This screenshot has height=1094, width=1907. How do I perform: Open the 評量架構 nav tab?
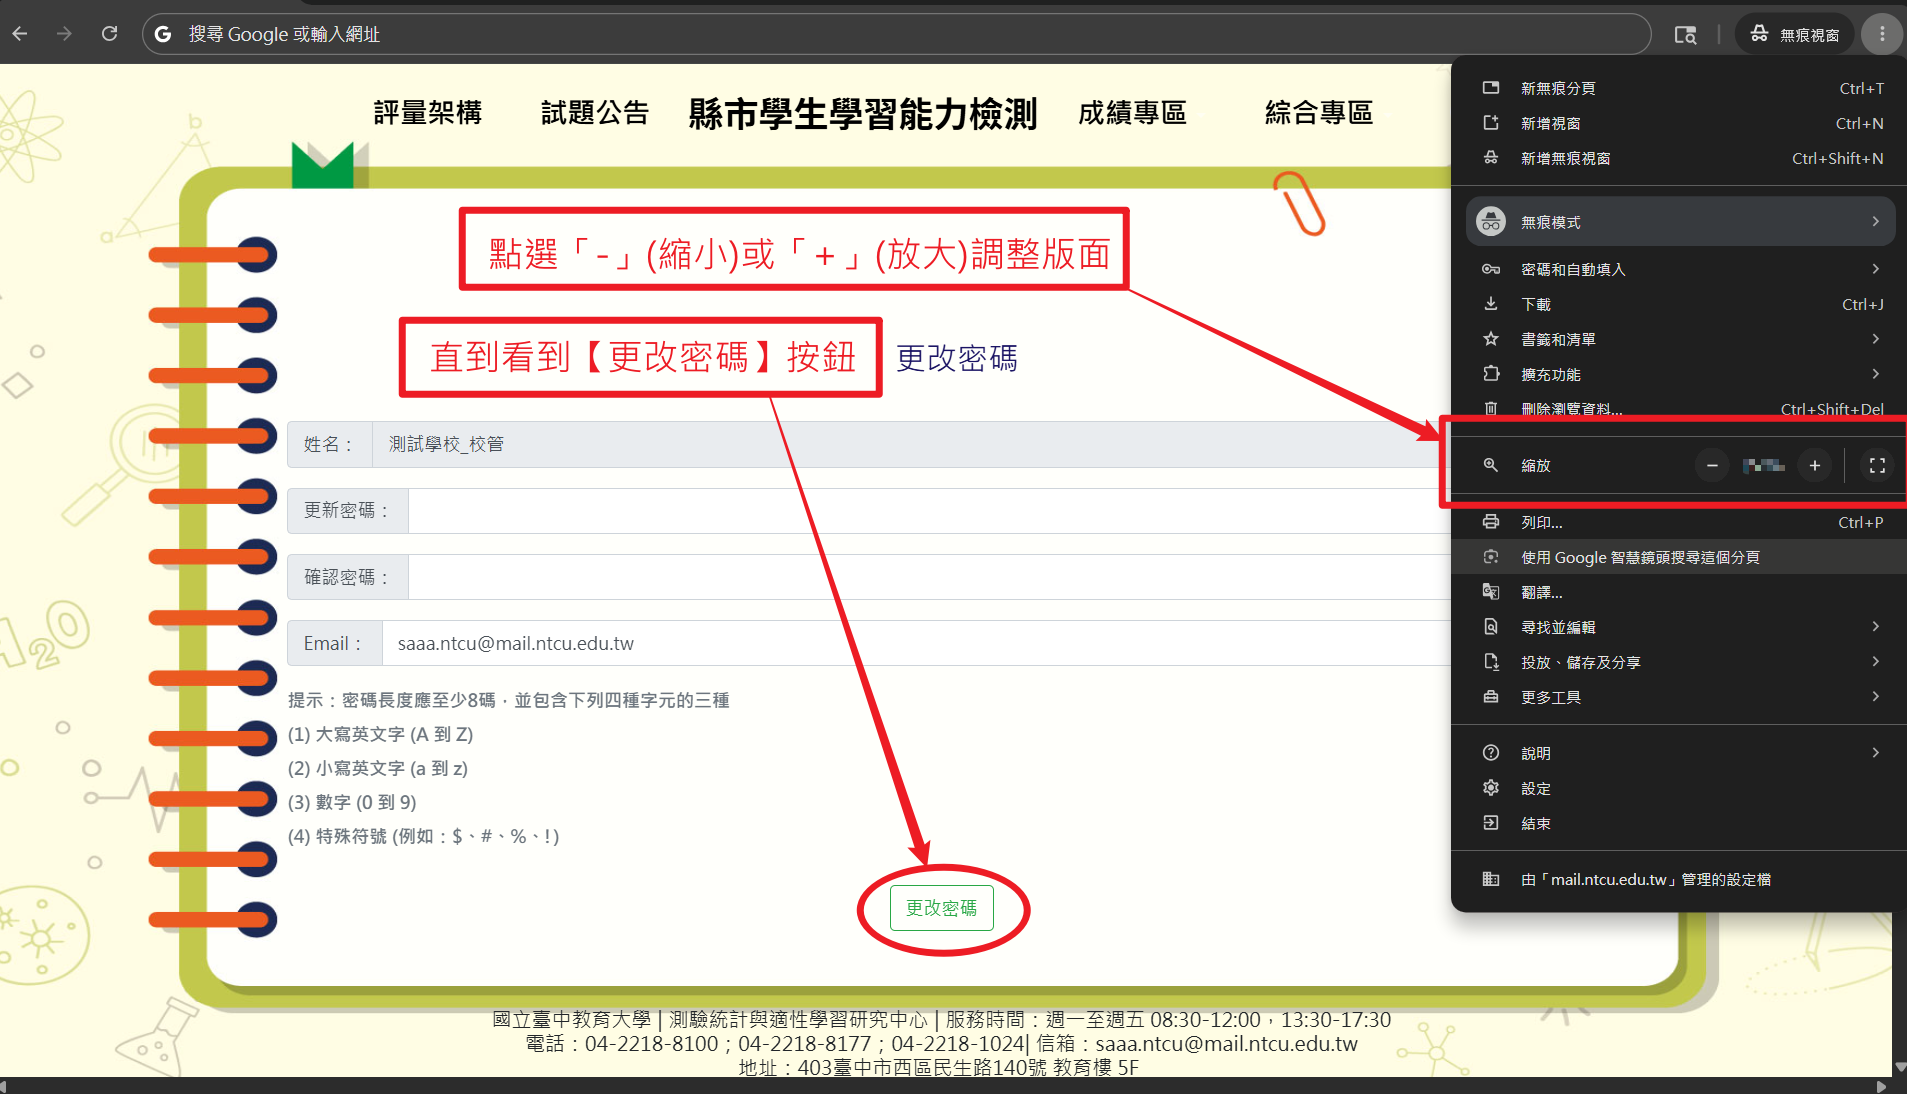[x=428, y=113]
